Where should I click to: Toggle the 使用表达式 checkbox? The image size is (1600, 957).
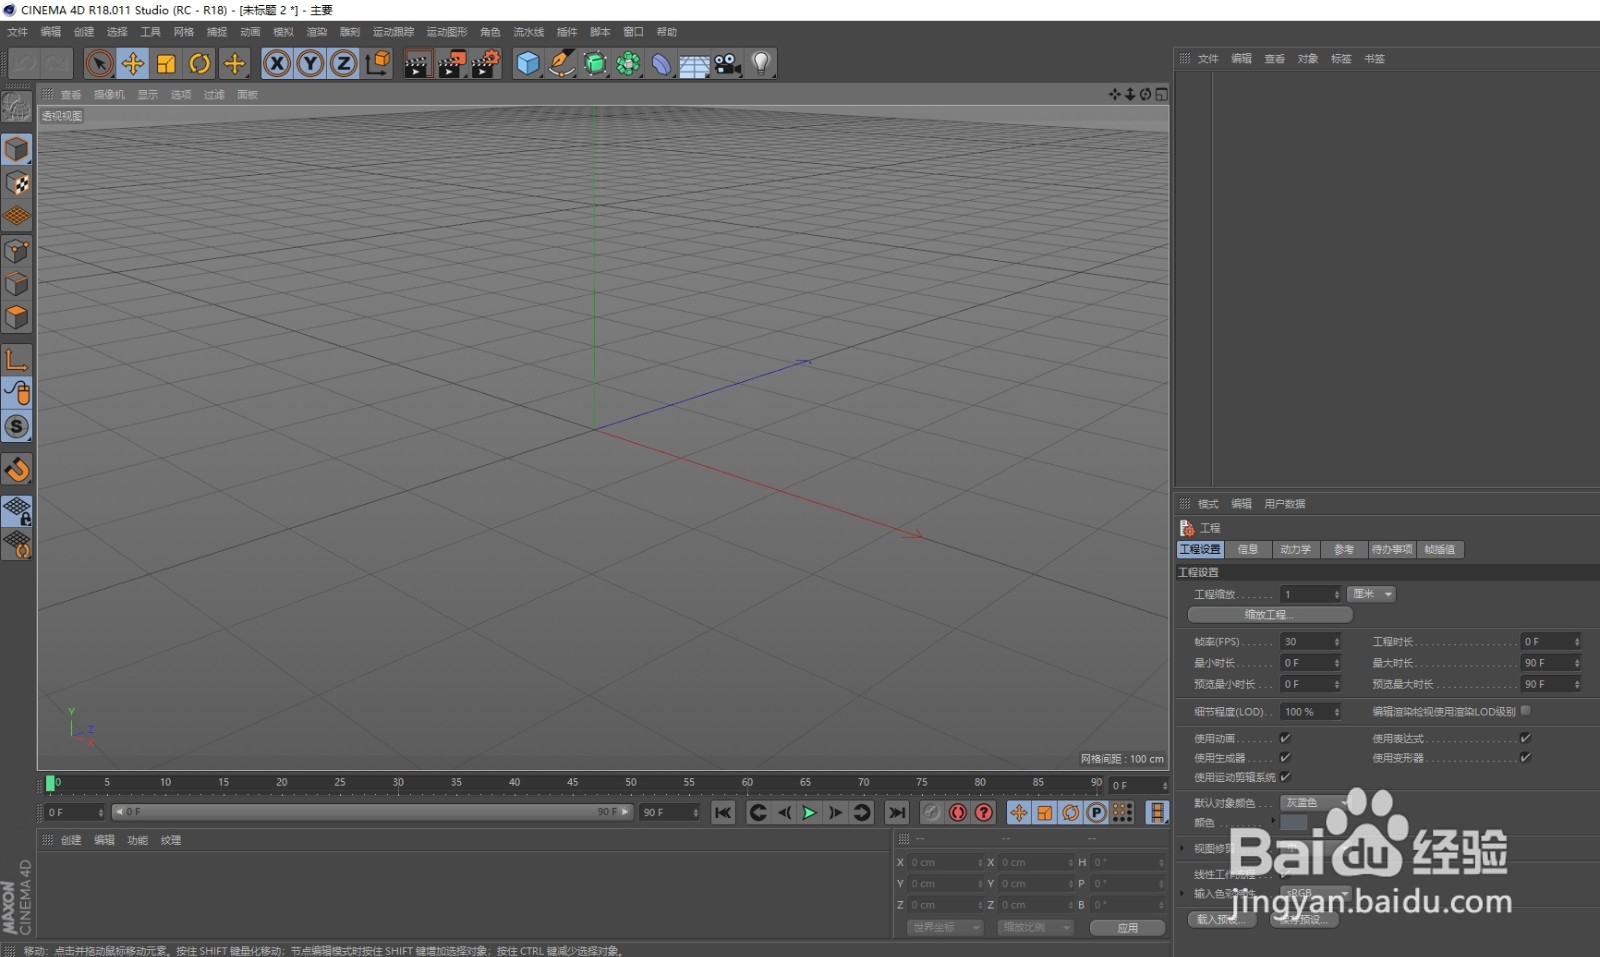(1525, 739)
